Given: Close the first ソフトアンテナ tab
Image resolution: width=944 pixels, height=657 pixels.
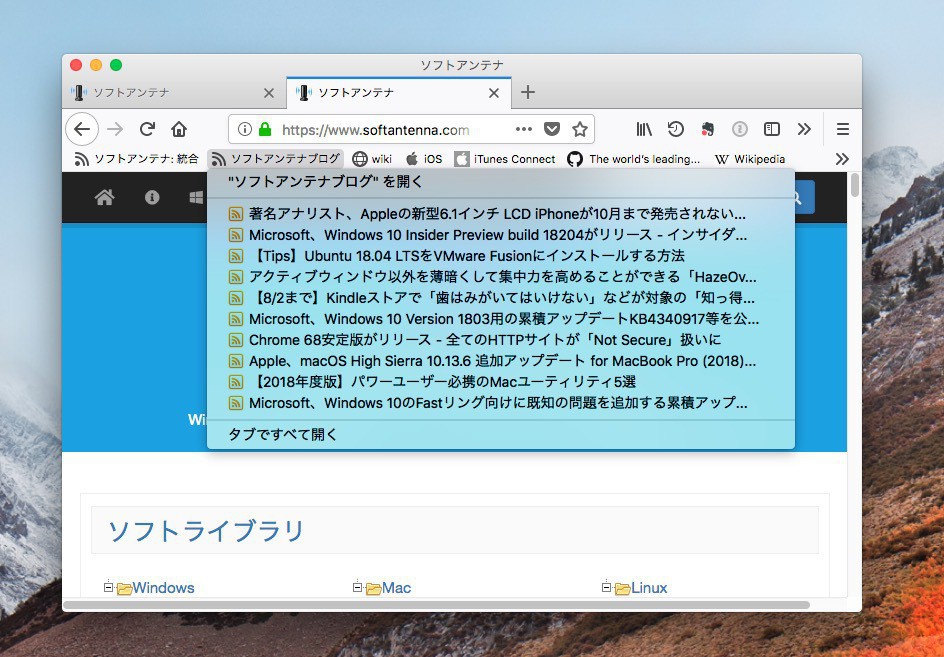Looking at the screenshot, I should [269, 93].
